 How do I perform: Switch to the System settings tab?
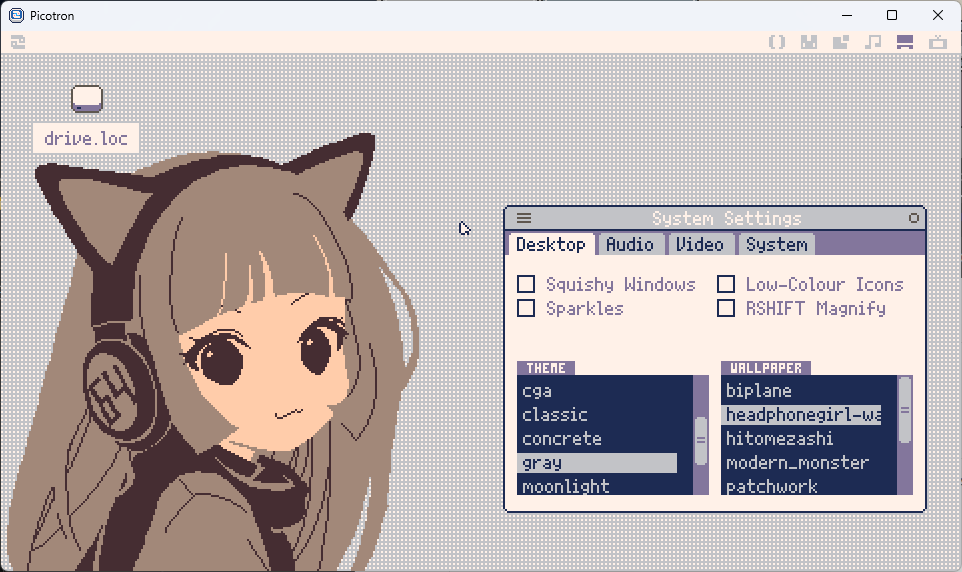(776, 244)
